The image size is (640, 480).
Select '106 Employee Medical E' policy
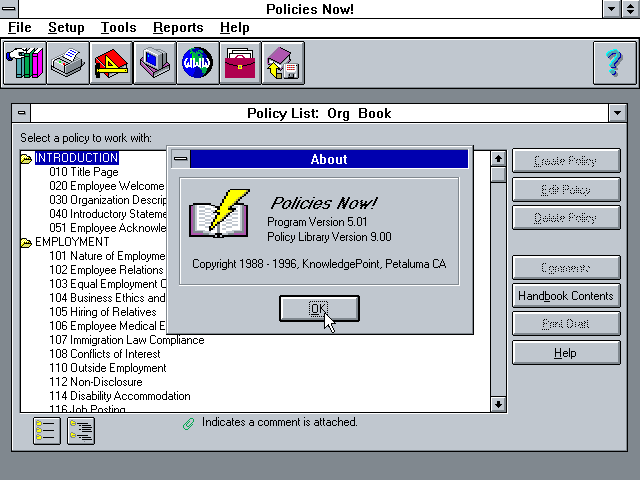tap(107, 326)
